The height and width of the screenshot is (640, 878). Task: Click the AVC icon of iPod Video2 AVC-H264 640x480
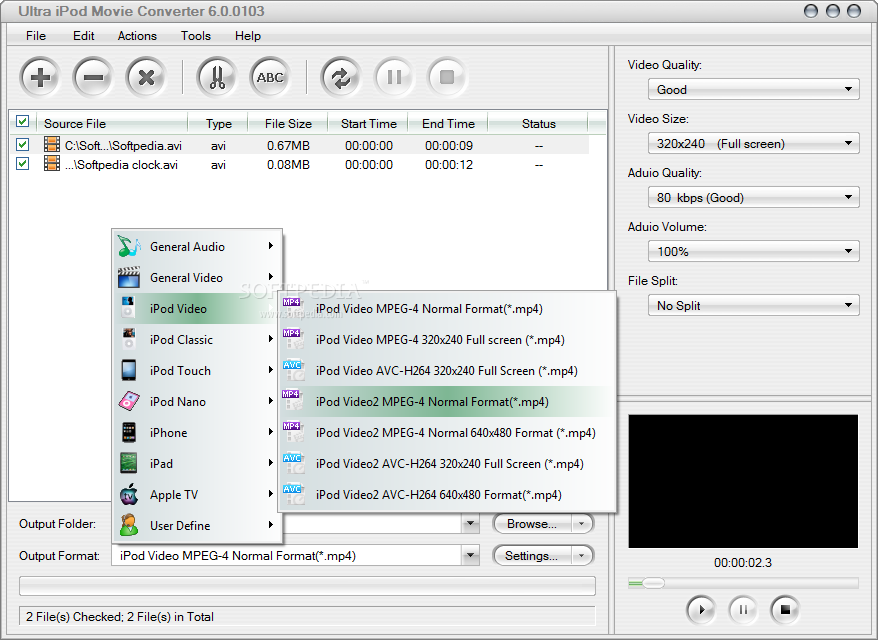[293, 494]
